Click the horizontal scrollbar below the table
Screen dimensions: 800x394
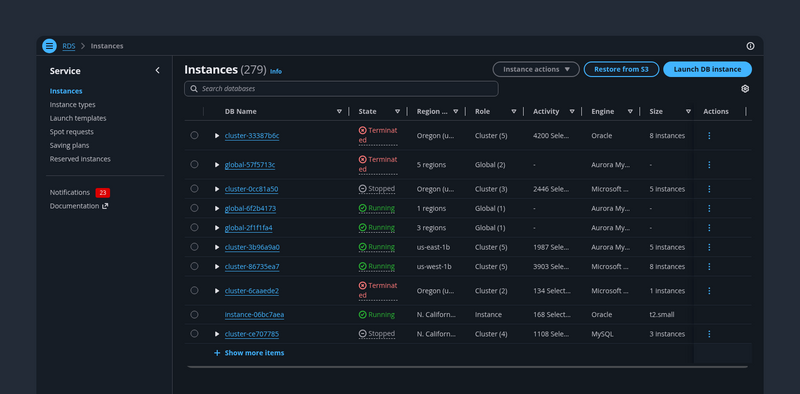(x=467, y=366)
